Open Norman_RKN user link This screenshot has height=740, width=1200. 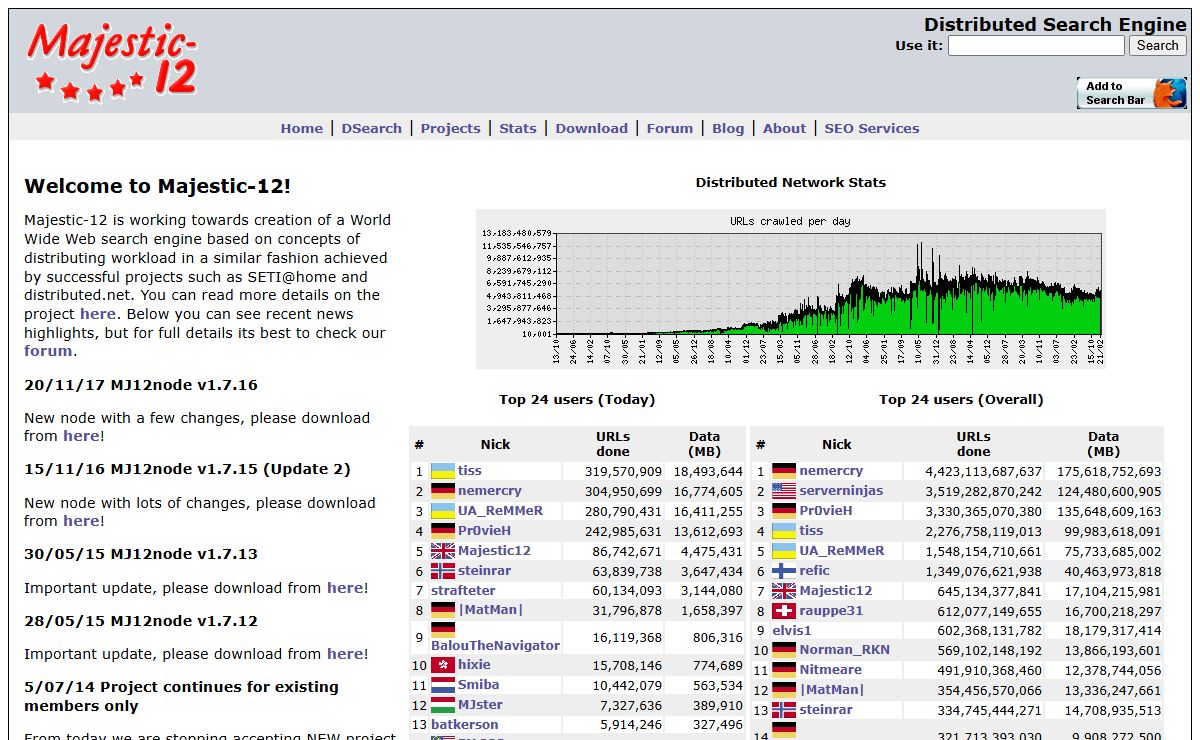click(844, 650)
